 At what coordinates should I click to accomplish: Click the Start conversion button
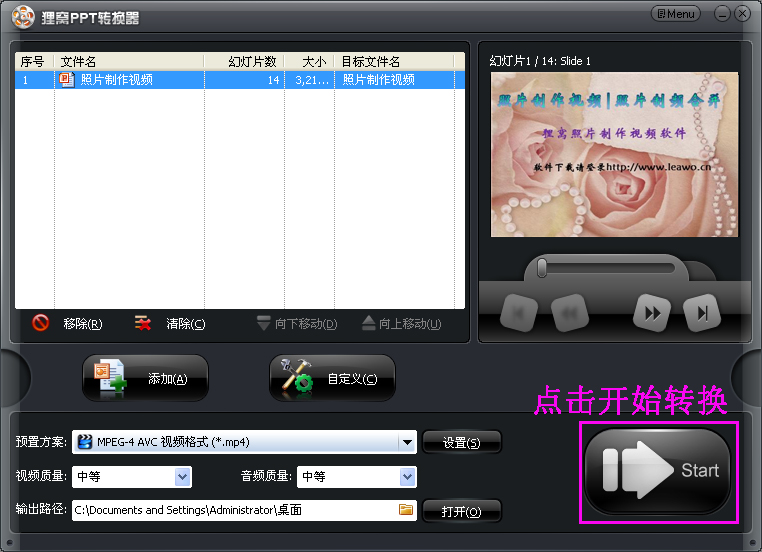658,471
